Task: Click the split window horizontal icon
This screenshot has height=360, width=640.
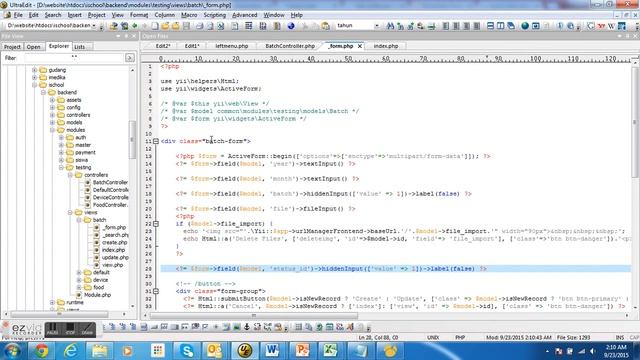Action: pyautogui.click(x=490, y=26)
